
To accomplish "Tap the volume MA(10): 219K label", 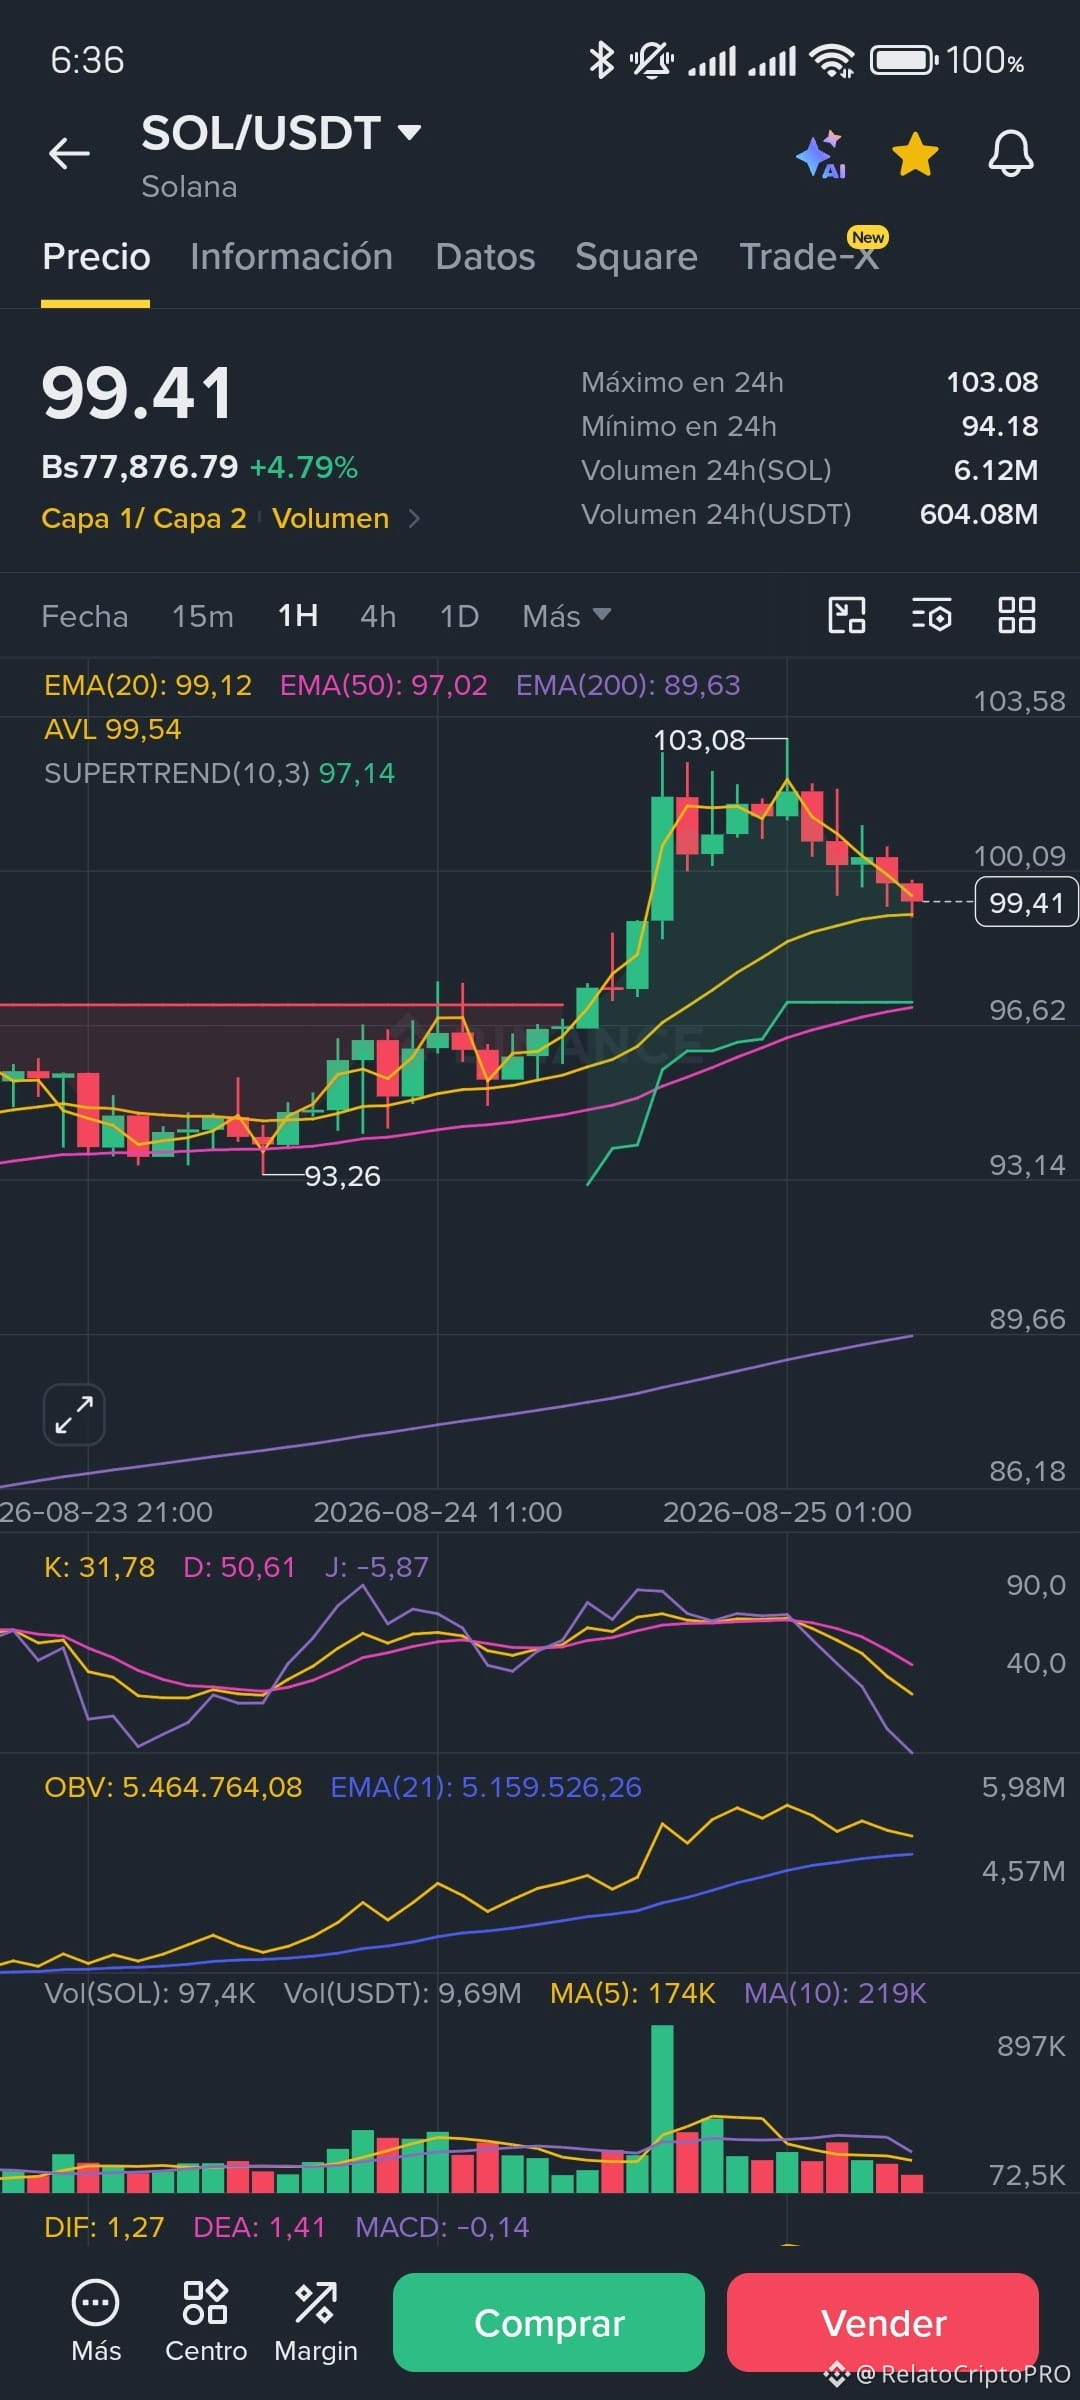I will [x=835, y=1993].
